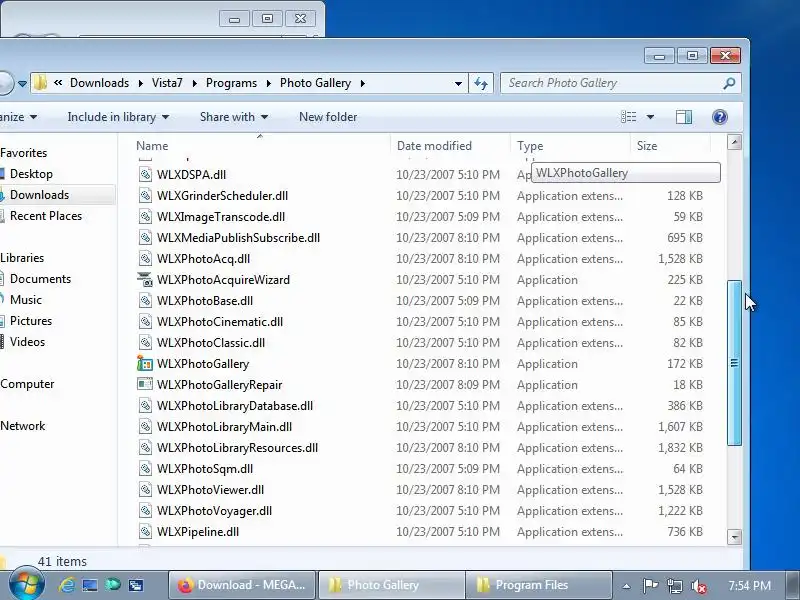
Task: Open the Include in library dropdown
Action: point(118,117)
